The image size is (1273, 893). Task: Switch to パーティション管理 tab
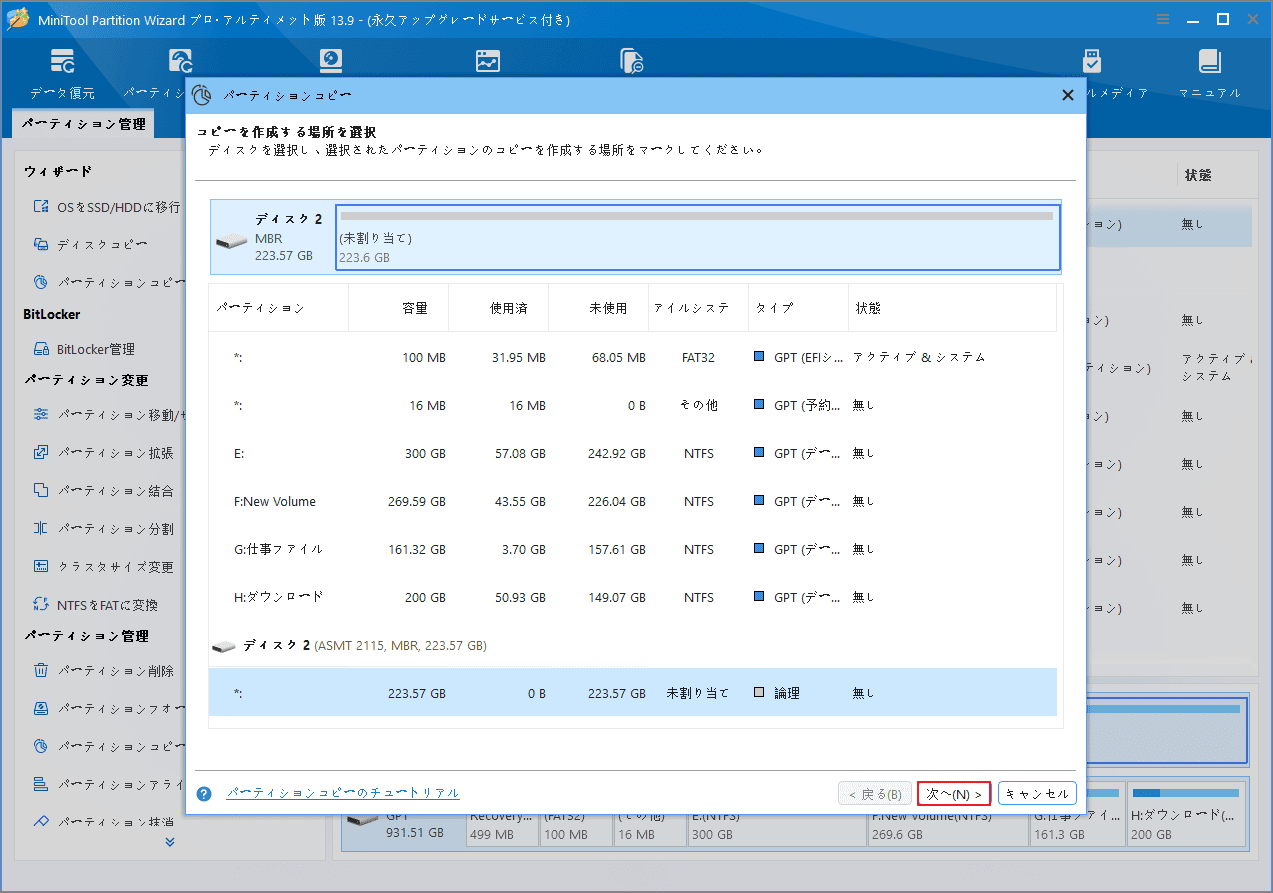coord(83,124)
